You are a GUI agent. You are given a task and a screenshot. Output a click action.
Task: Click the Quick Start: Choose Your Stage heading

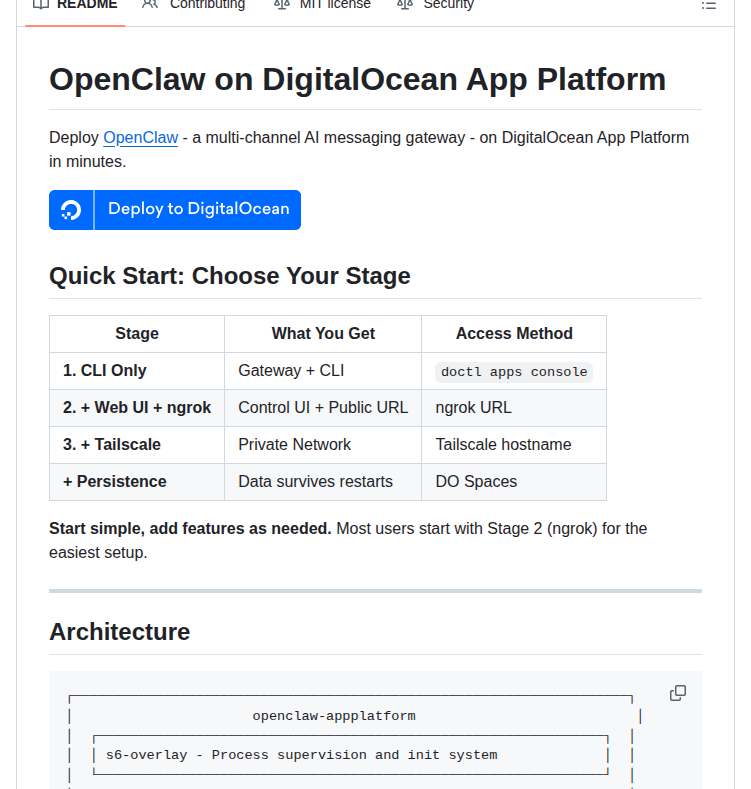click(x=230, y=276)
